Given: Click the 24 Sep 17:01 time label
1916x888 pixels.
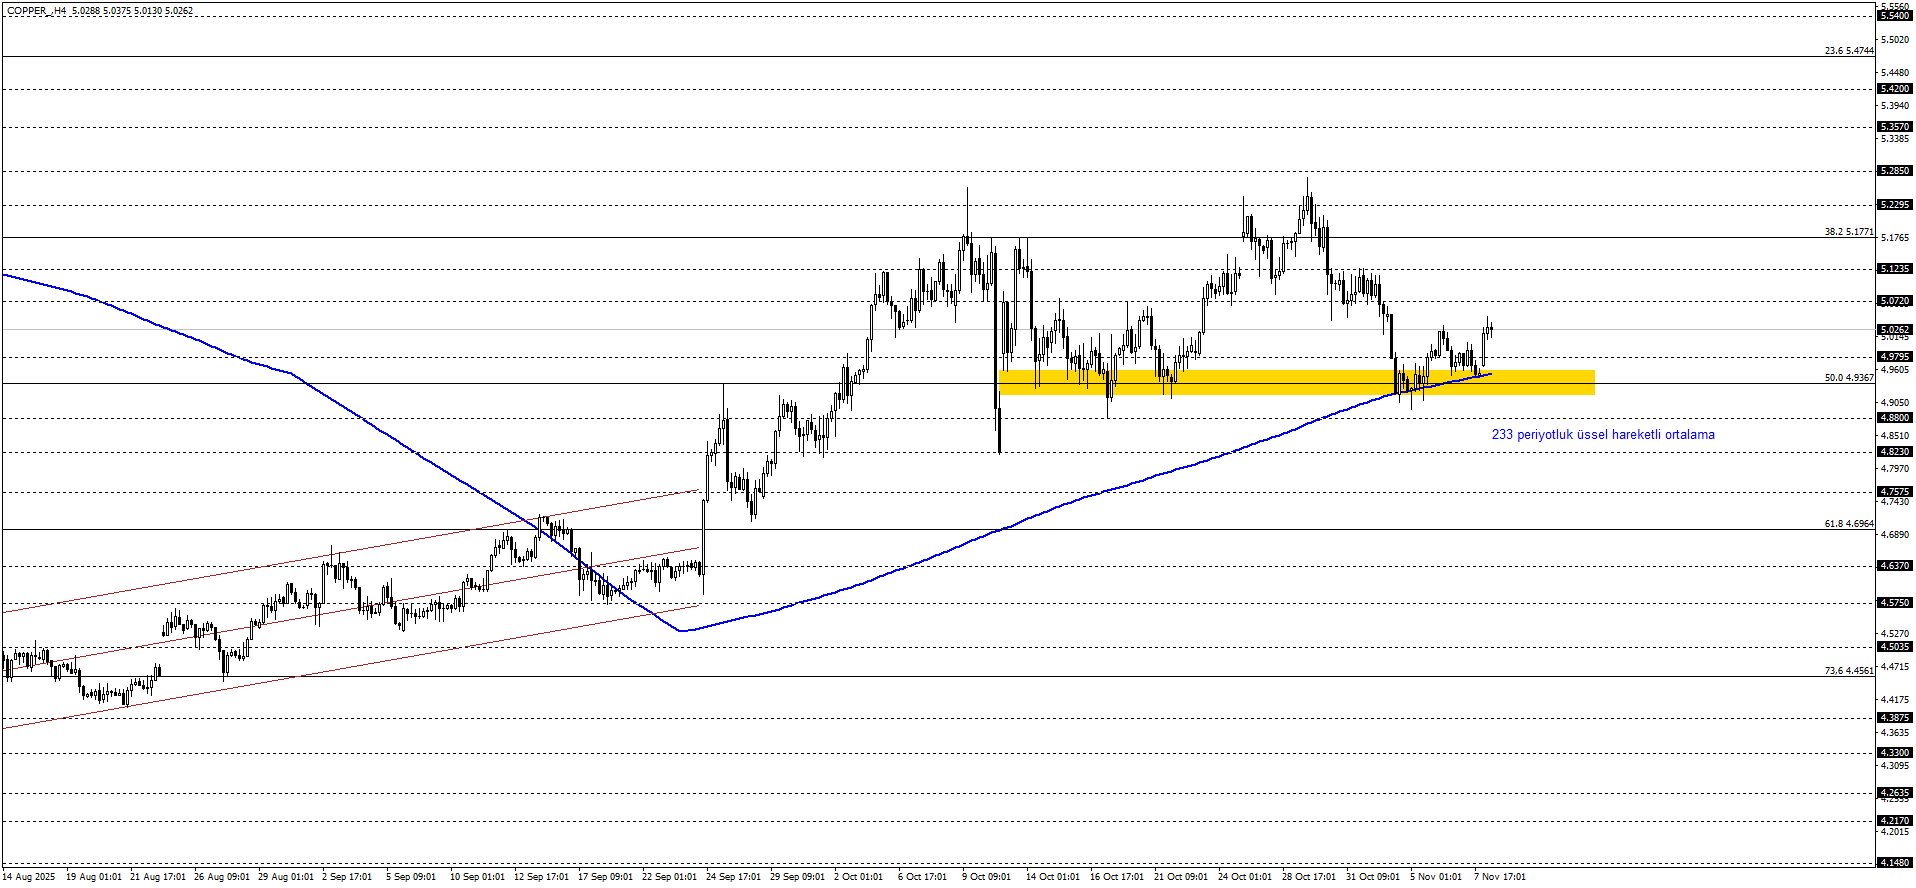Looking at the screenshot, I should coord(733,877).
